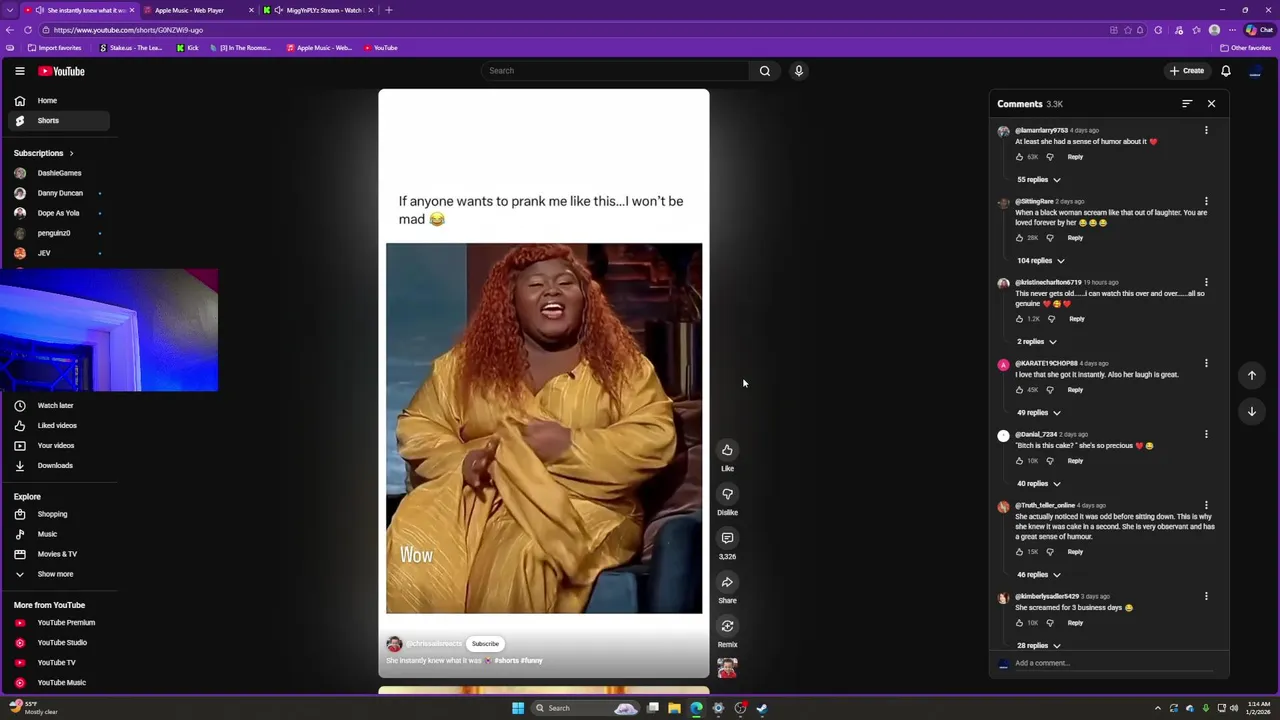Screen dimensions: 1280x720
Task: Share the Short video
Action: (x=727, y=582)
